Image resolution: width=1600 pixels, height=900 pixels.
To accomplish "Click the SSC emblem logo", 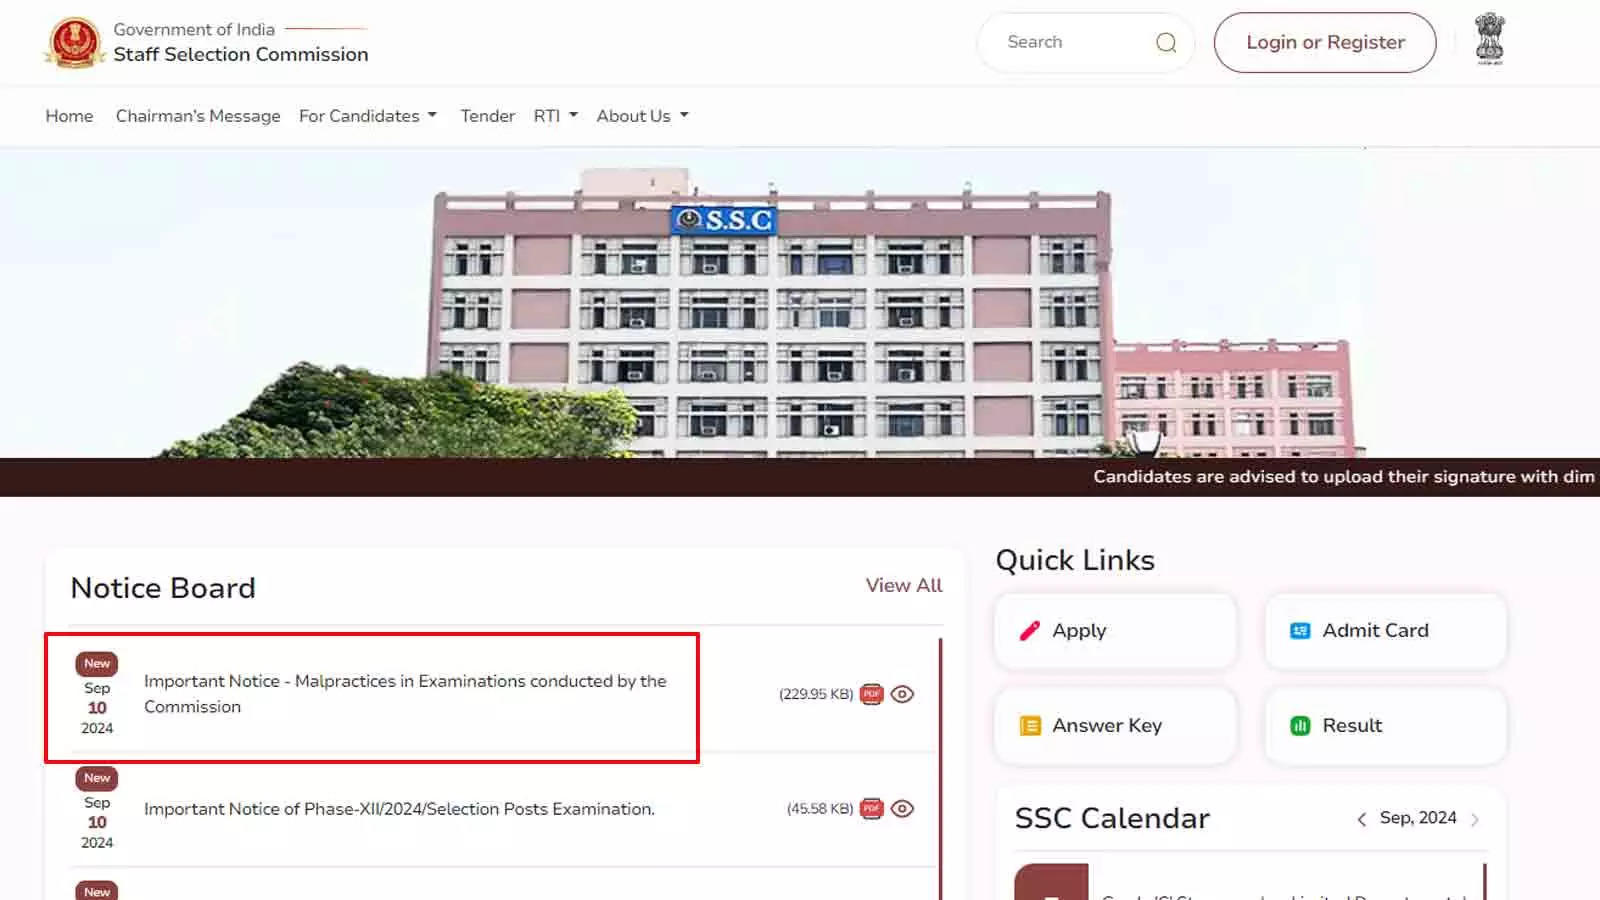I will click(x=73, y=41).
